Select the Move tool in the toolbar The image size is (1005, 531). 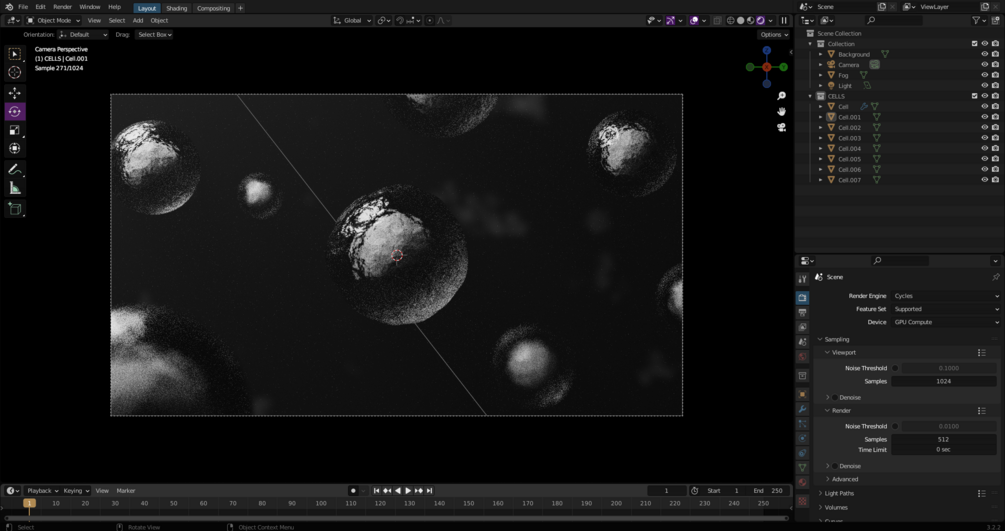(14, 92)
